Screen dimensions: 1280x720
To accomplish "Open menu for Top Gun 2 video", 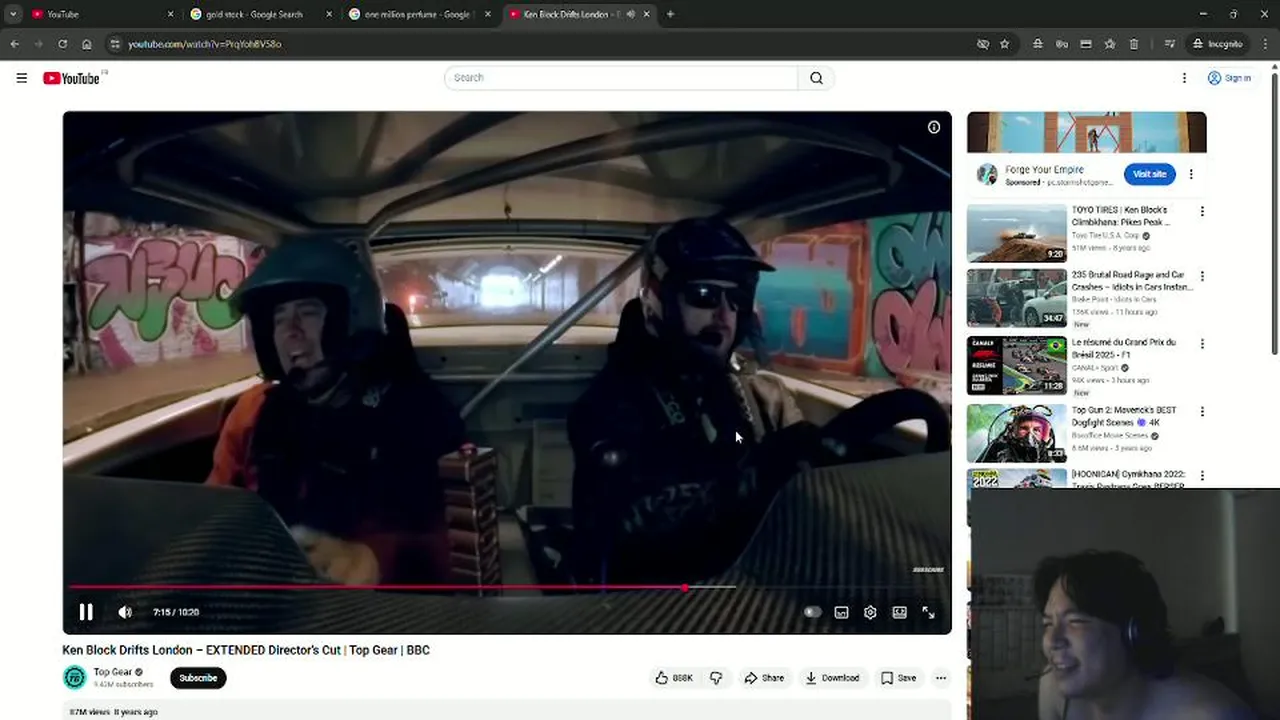I will pyautogui.click(x=1202, y=411).
